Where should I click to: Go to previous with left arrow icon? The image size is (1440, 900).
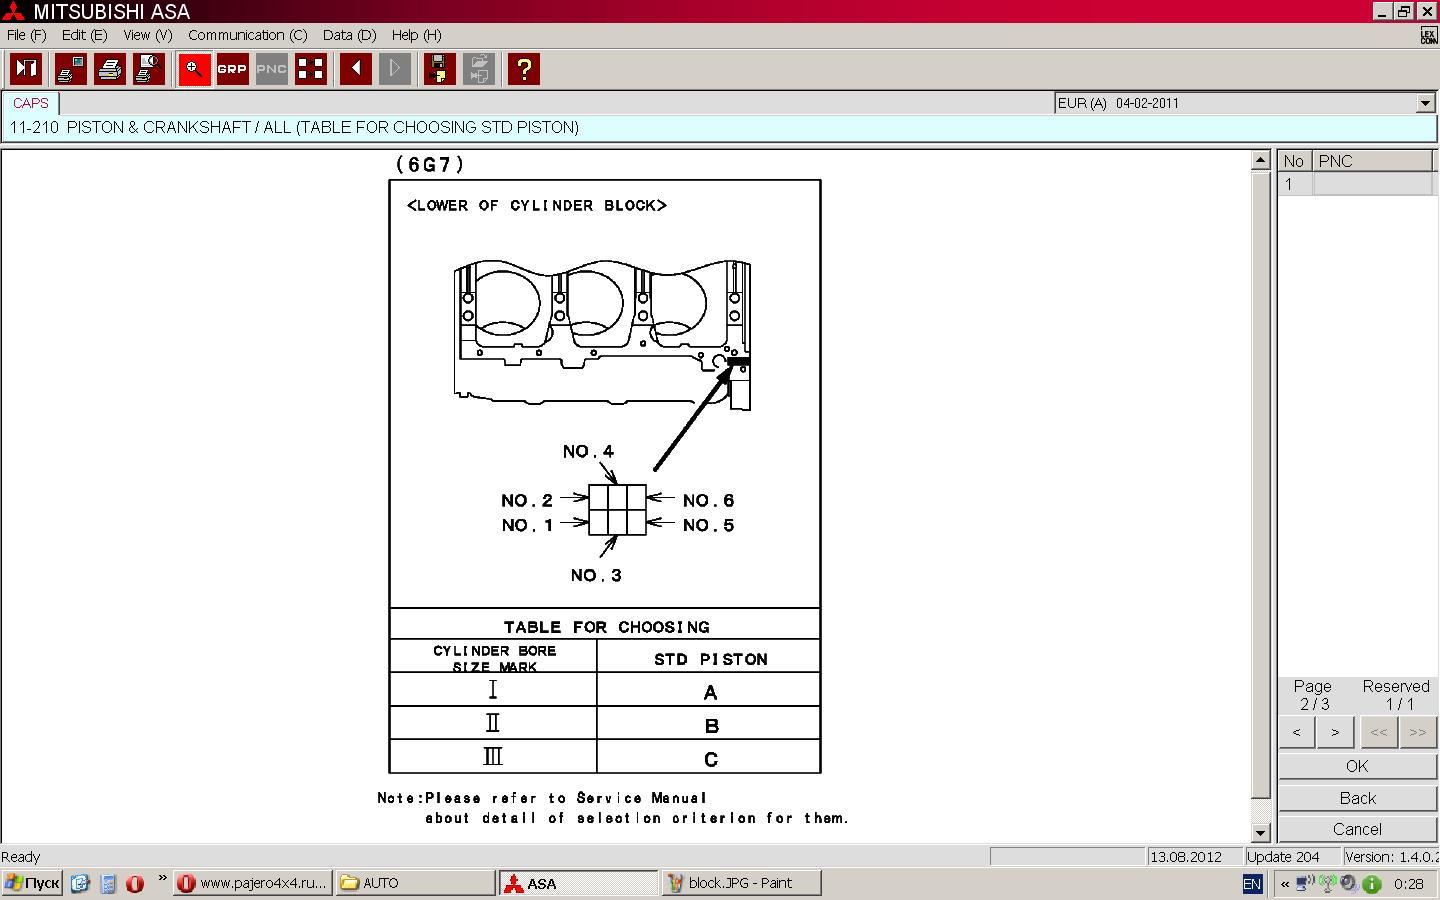356,69
